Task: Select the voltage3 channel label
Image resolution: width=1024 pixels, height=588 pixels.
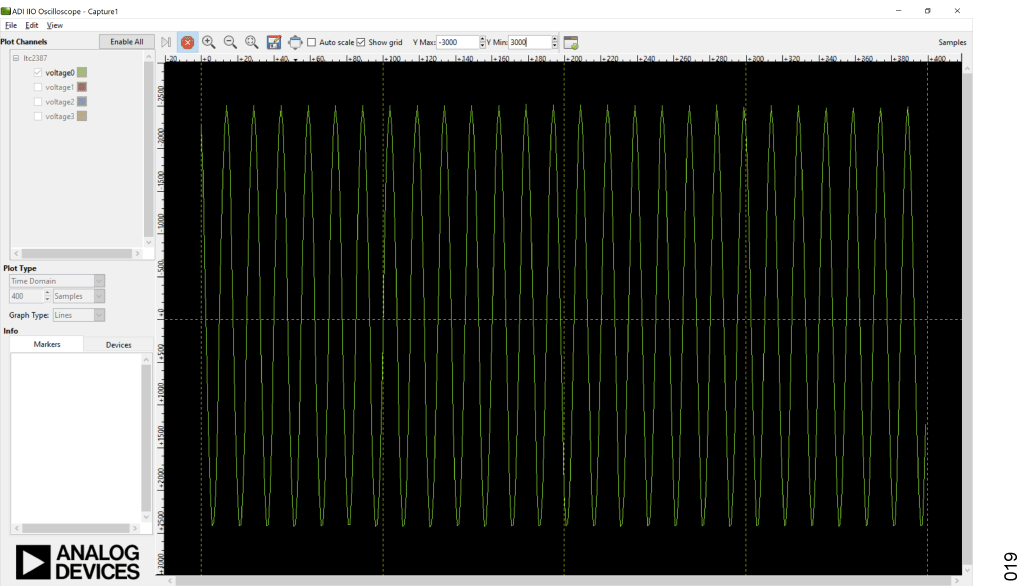Action: coord(59,116)
